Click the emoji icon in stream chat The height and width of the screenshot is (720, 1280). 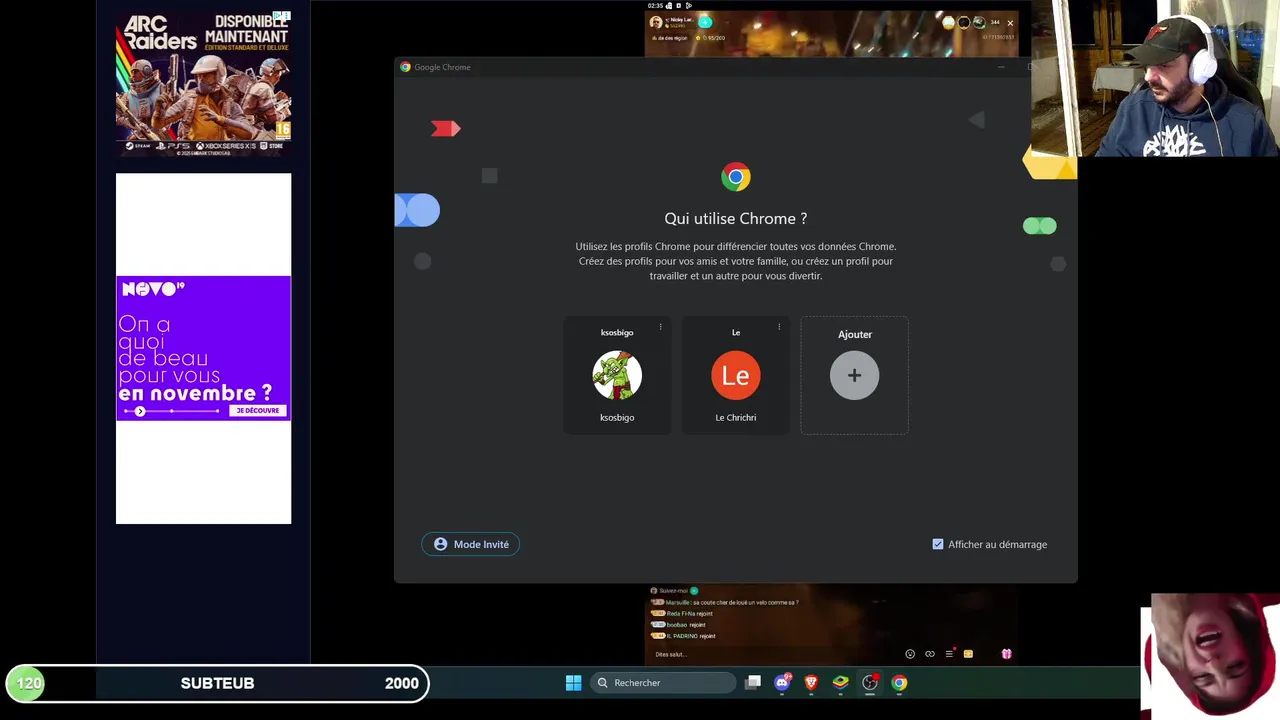(x=910, y=654)
